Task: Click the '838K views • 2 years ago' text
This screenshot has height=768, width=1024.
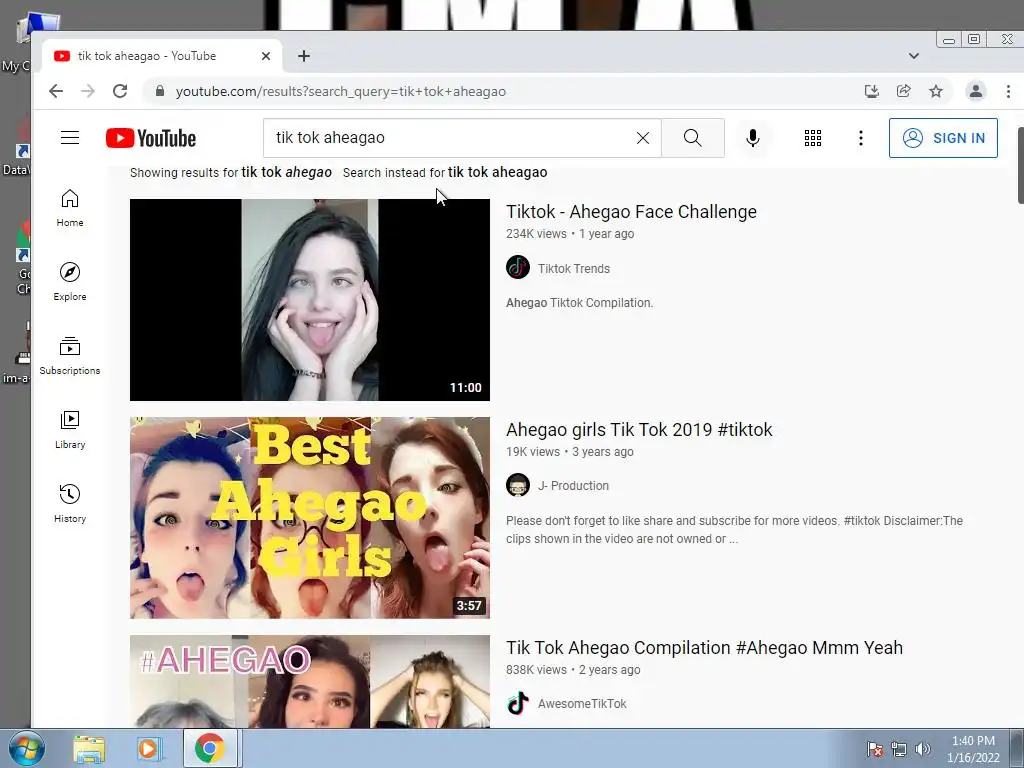Action: (x=573, y=669)
